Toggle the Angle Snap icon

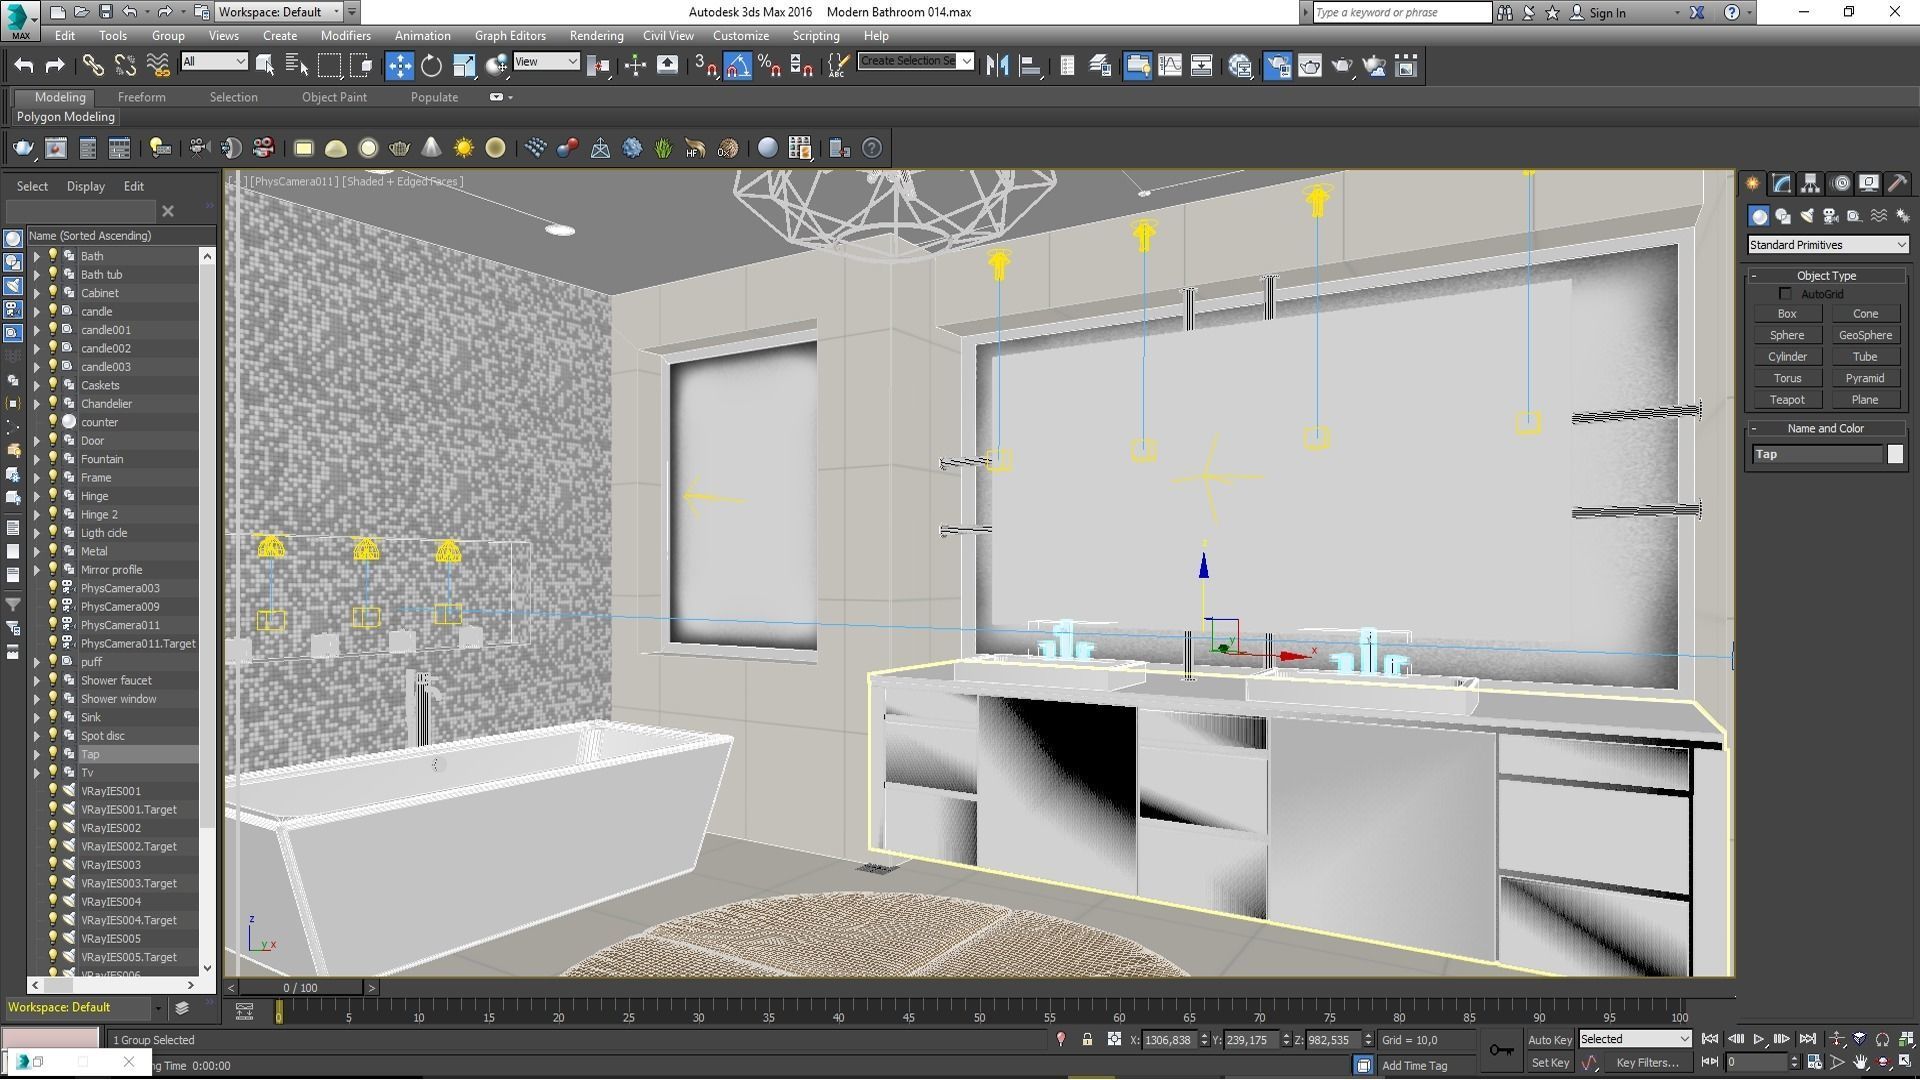[x=737, y=66]
